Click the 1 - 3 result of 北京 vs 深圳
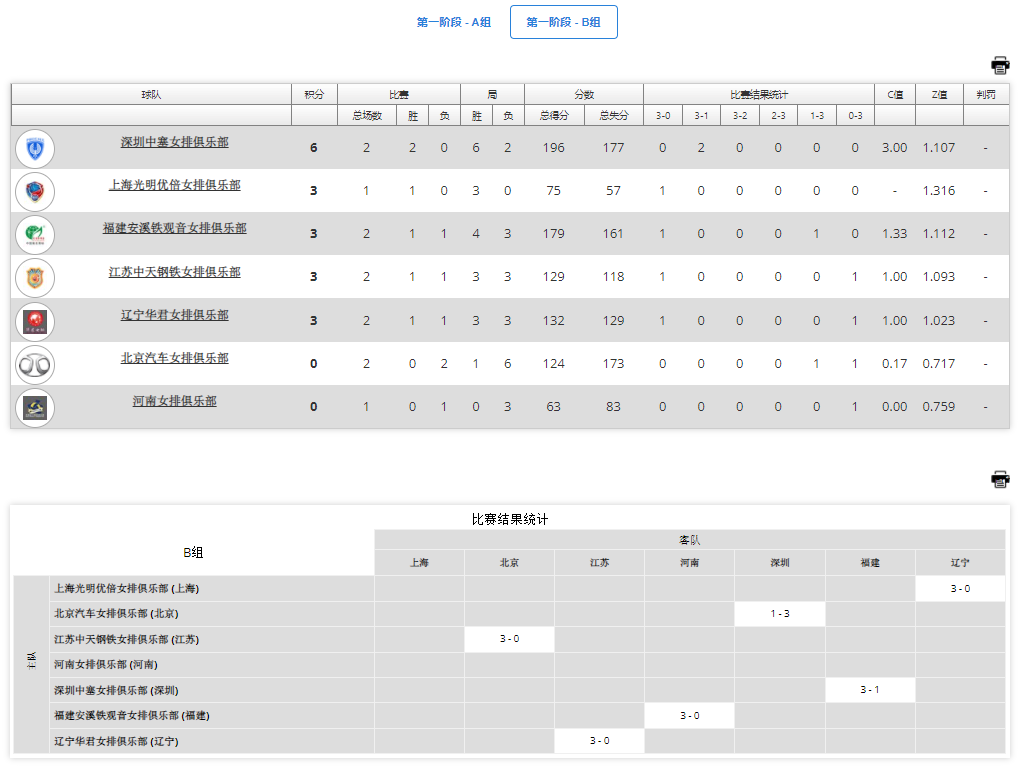Viewport: 1019px width, 768px height. coord(780,613)
